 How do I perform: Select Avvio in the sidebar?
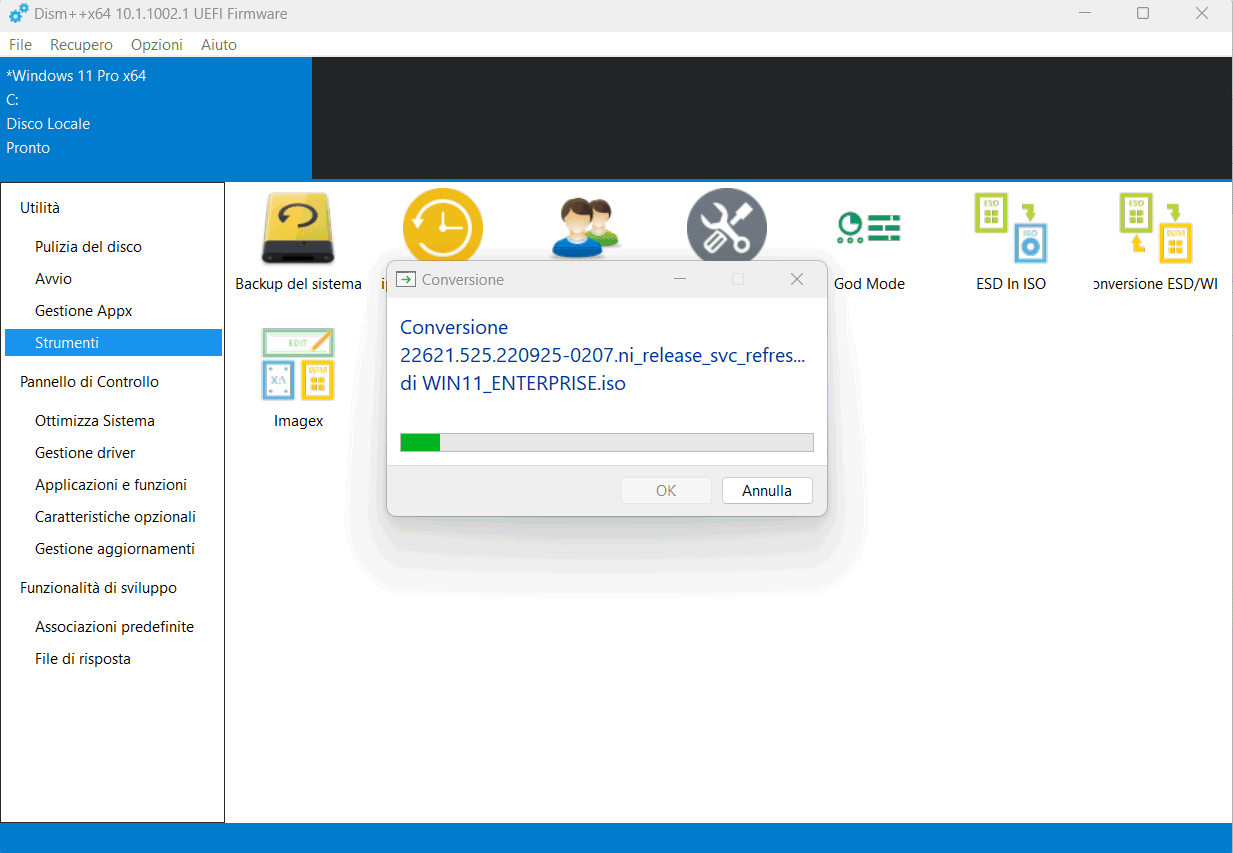pyautogui.click(x=113, y=279)
